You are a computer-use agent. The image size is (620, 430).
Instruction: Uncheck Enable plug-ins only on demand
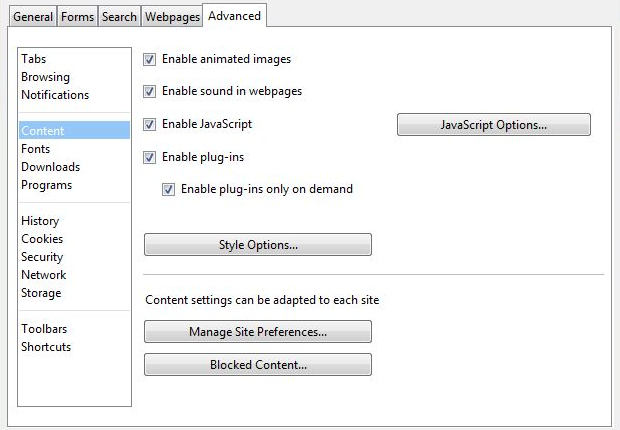click(168, 189)
